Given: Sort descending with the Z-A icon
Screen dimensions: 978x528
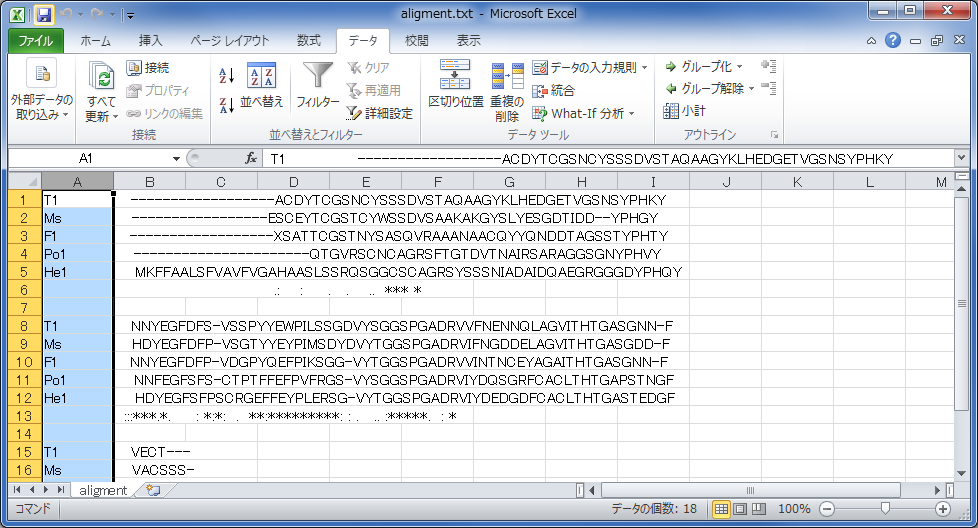Looking at the screenshot, I should (226, 104).
